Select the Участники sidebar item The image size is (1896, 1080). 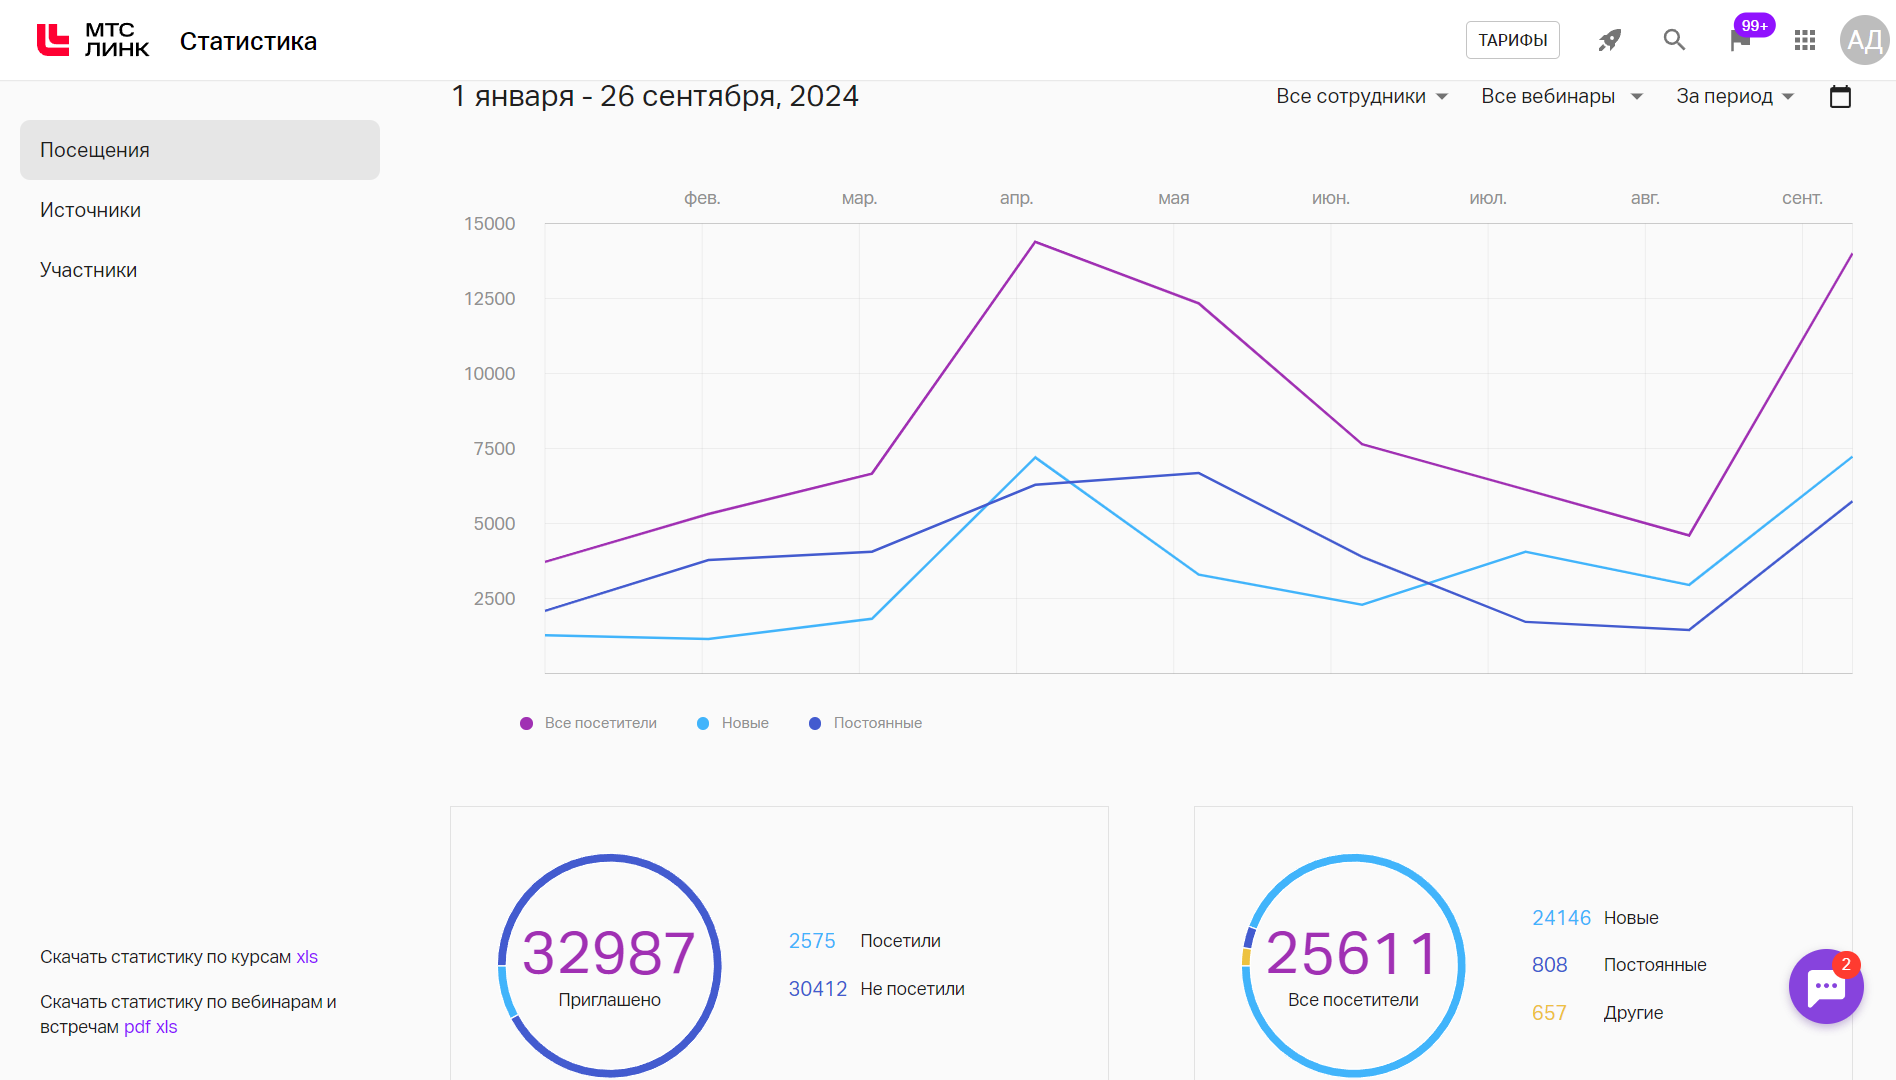(x=200, y=270)
